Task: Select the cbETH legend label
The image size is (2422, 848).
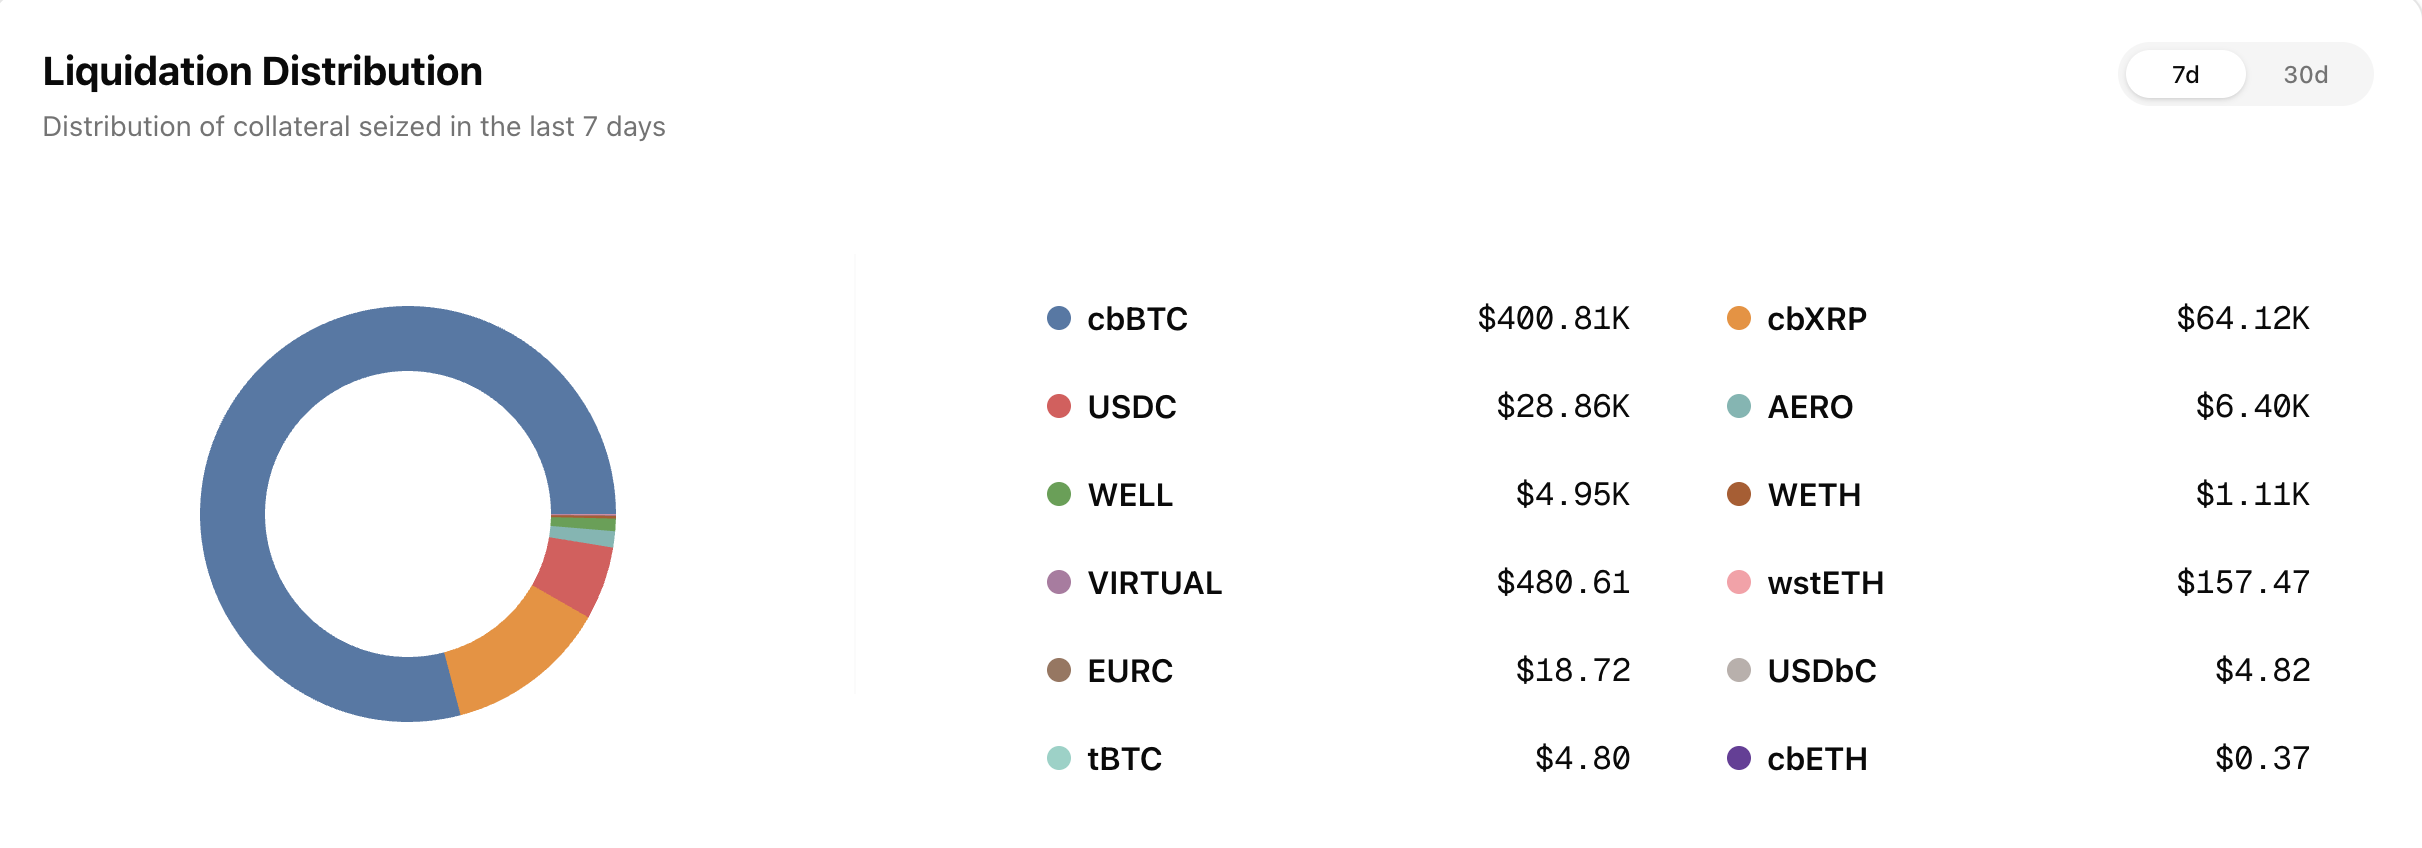Action: point(1817,759)
